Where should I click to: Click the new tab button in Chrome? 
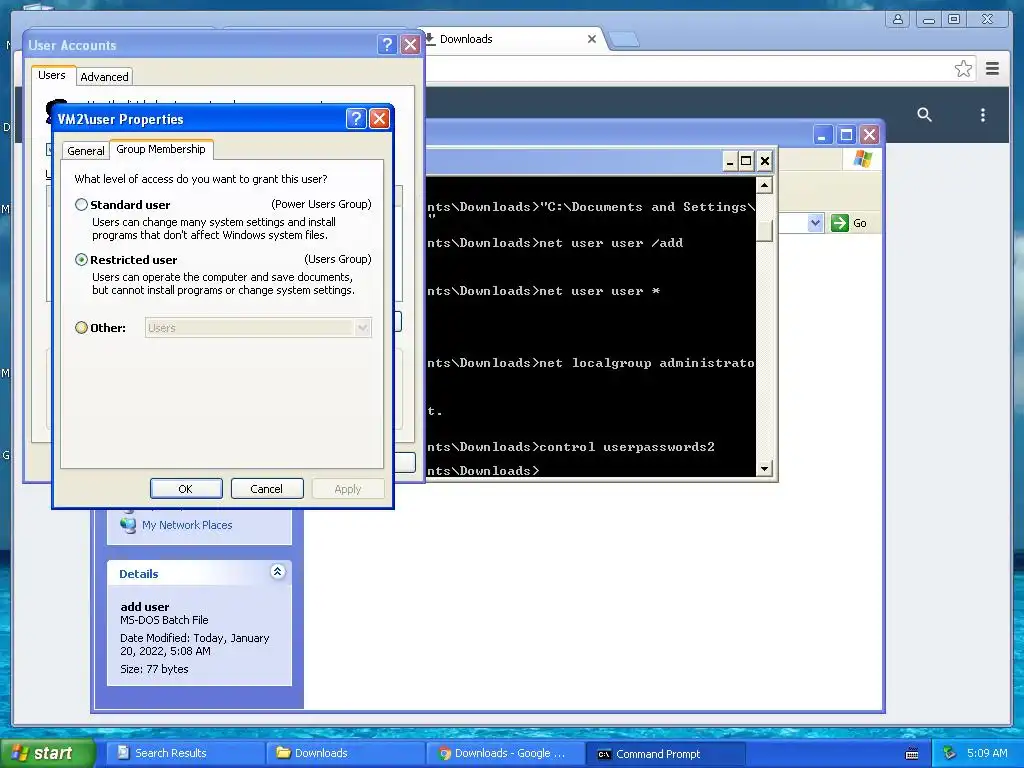click(624, 39)
